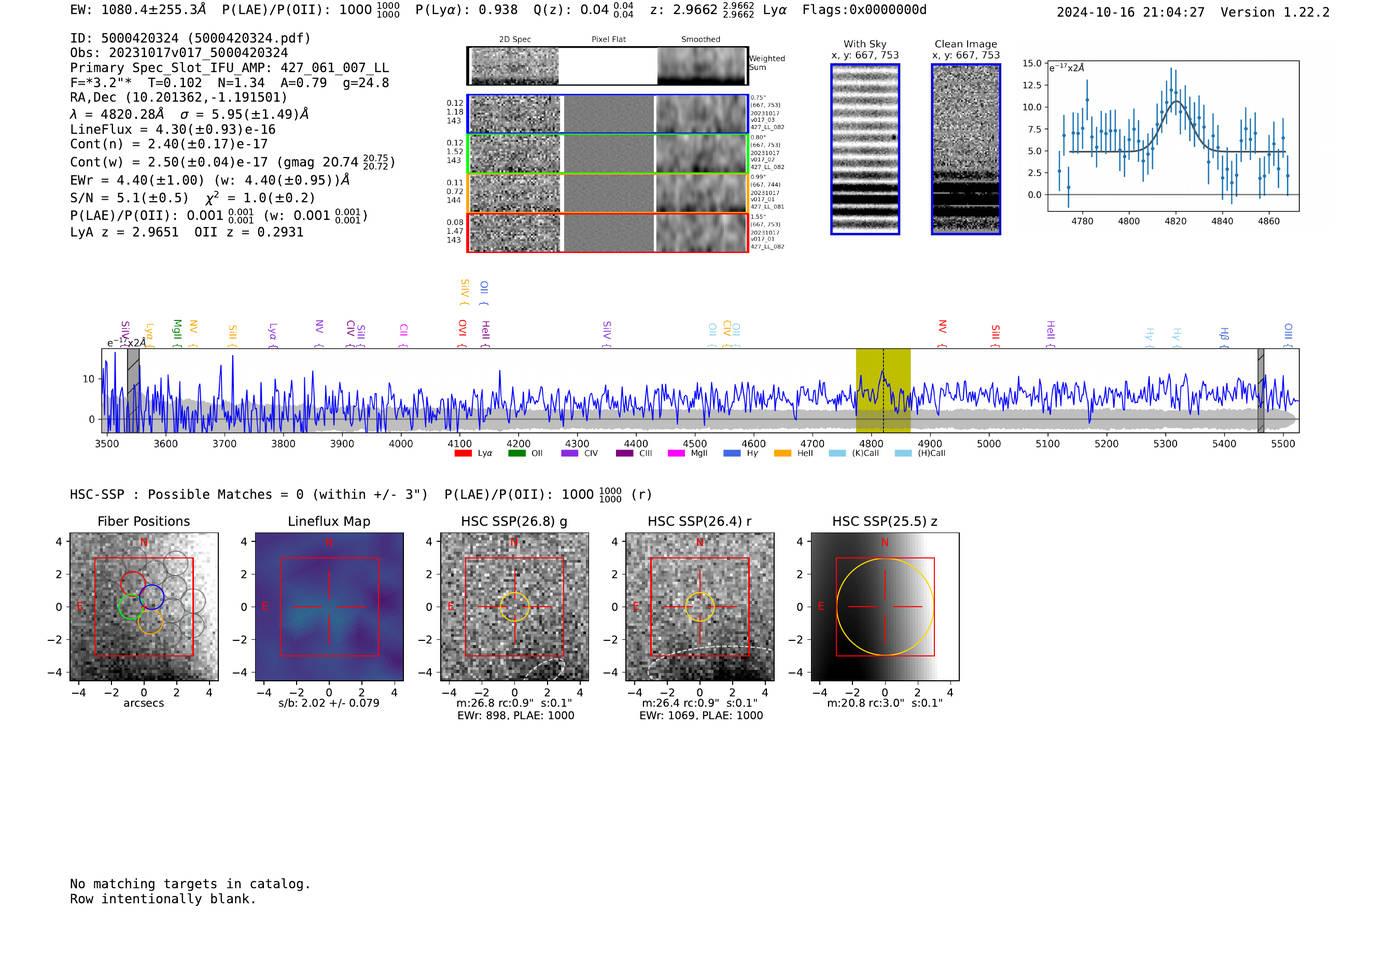The height and width of the screenshot is (953, 1400).
Task: Click the 2D Spec column header
Action: point(515,40)
